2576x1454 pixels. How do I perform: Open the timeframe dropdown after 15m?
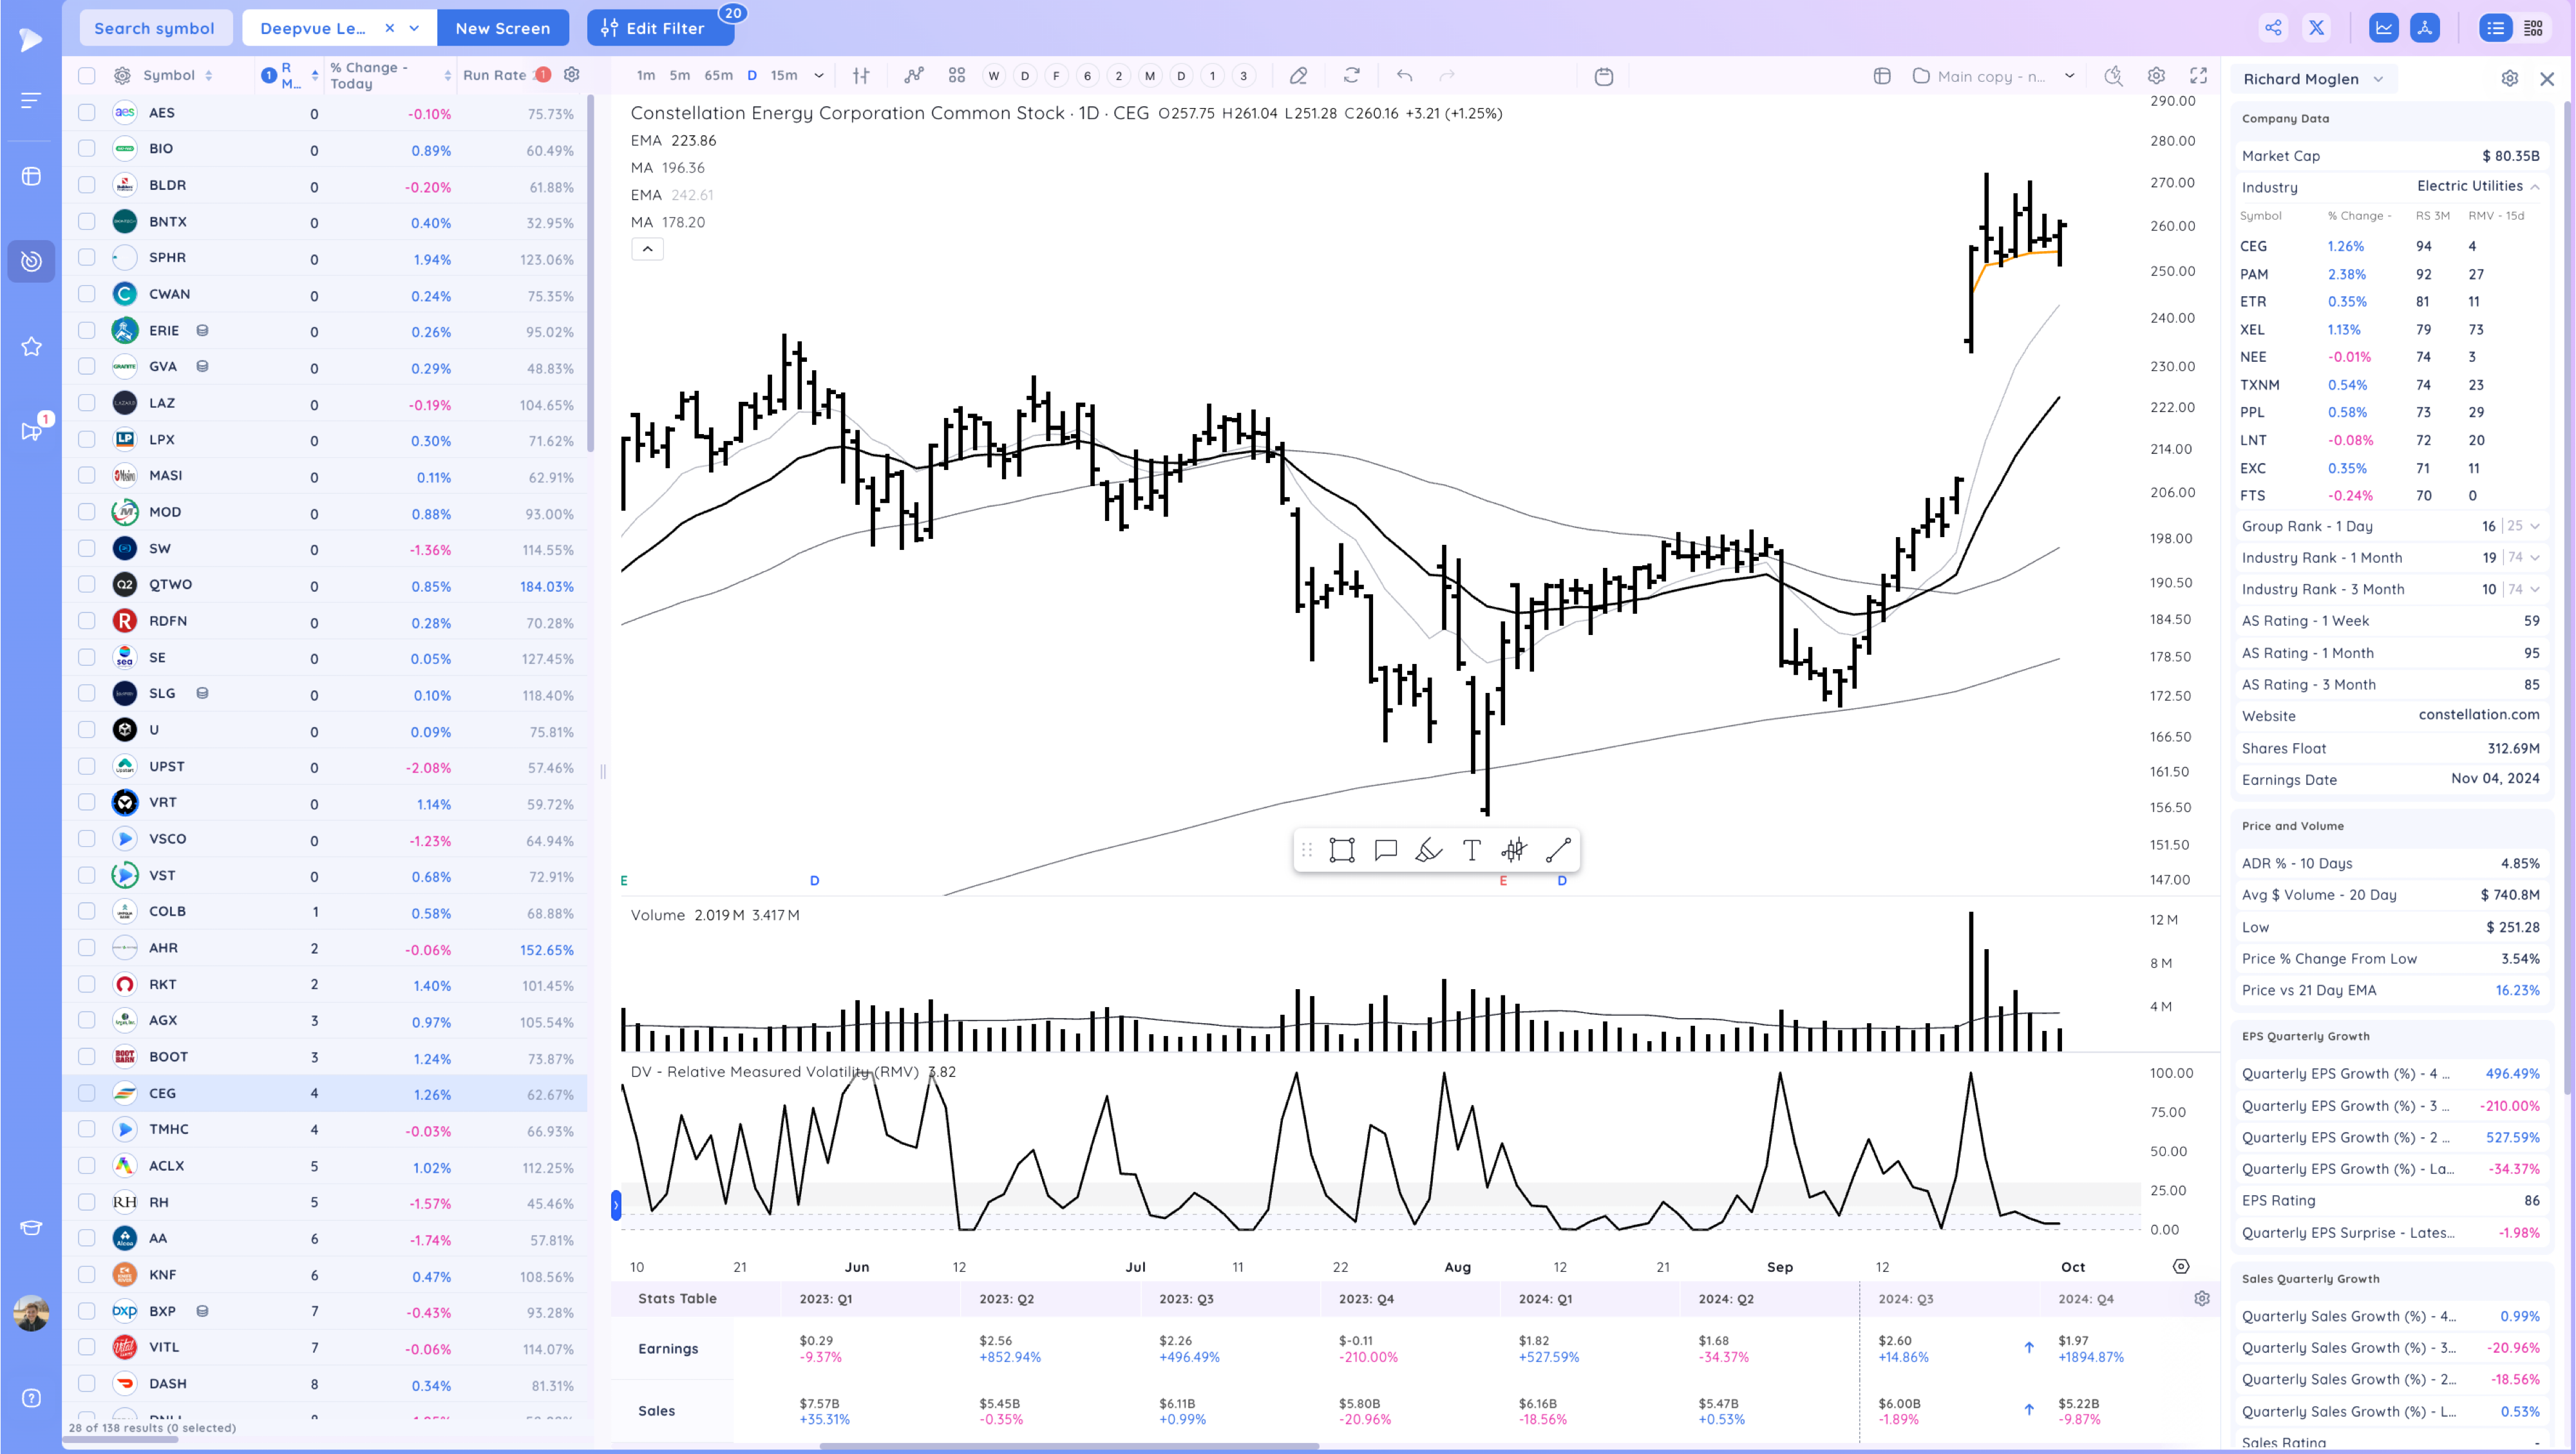(x=819, y=75)
